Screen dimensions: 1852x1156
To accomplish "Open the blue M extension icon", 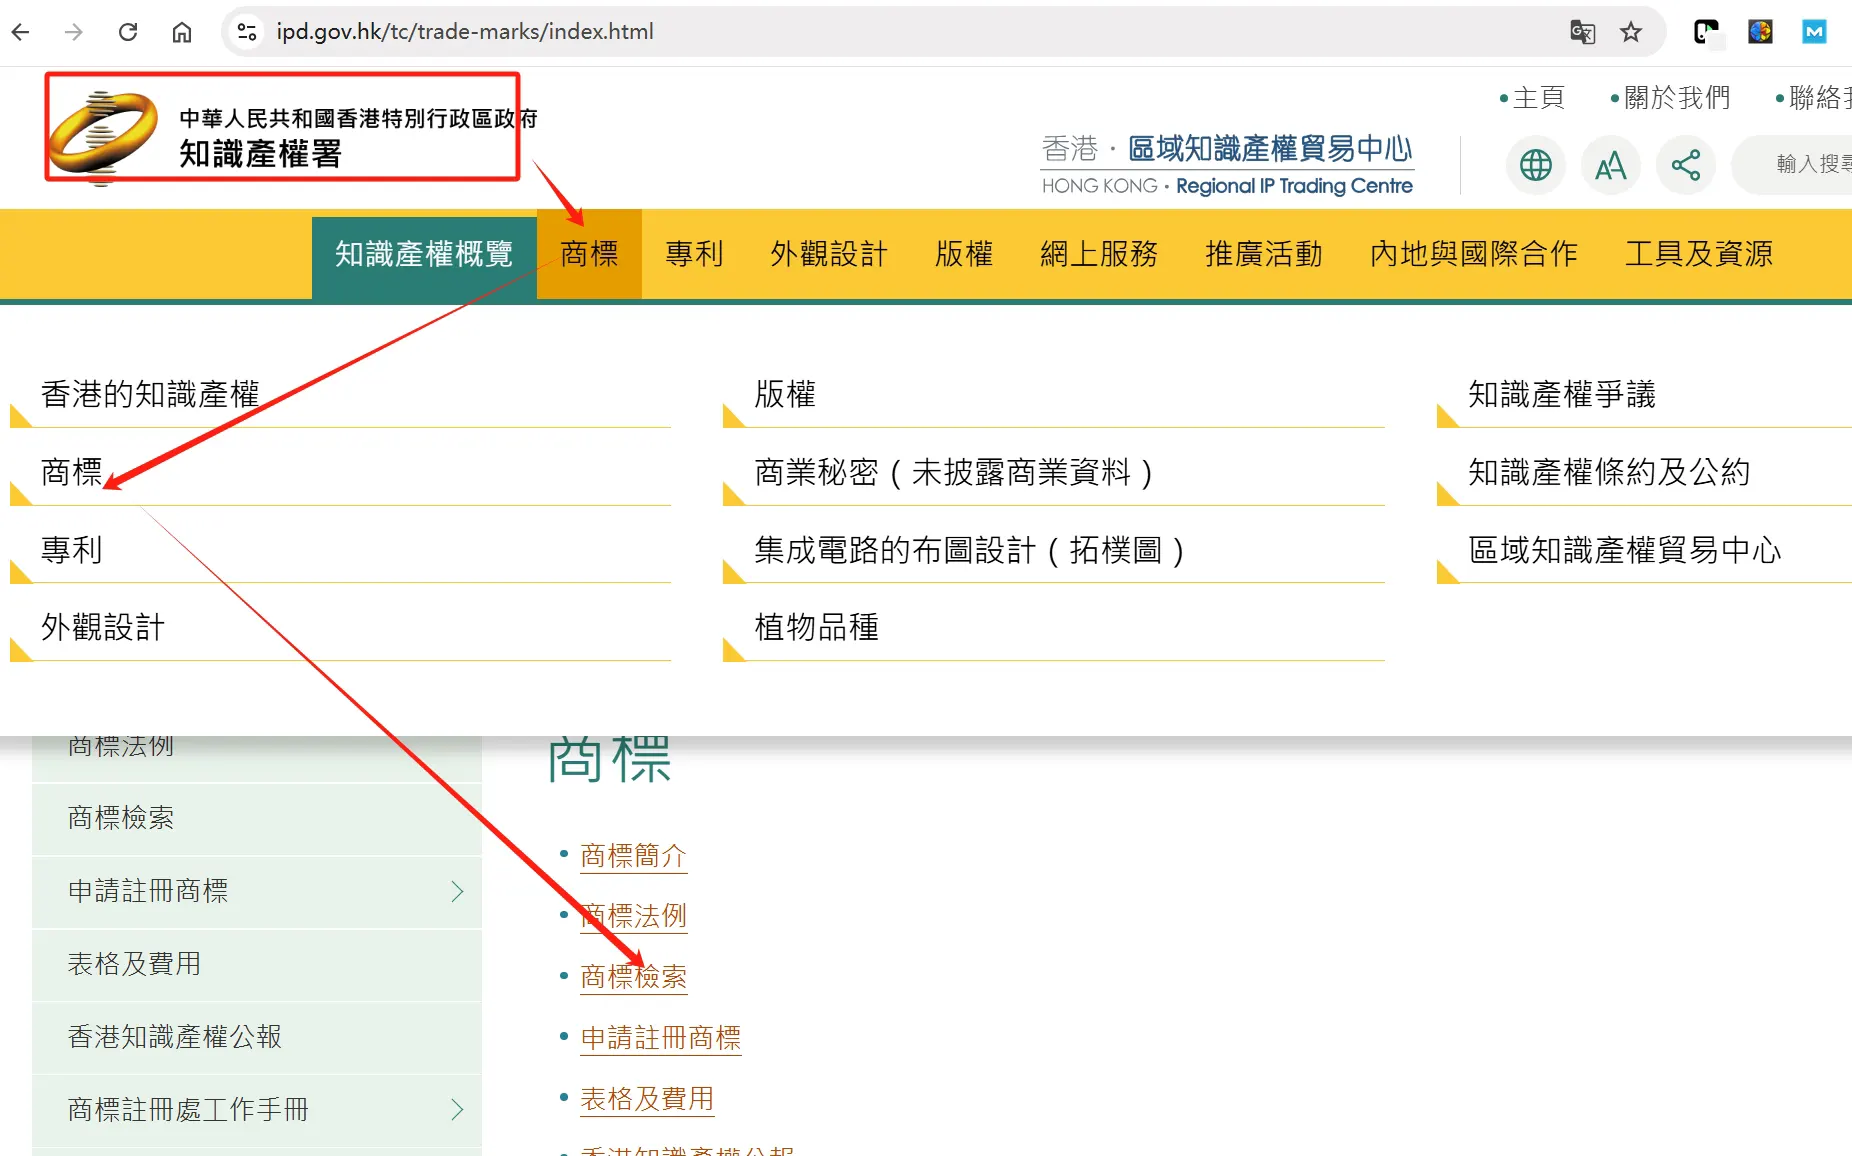I will point(1814,32).
